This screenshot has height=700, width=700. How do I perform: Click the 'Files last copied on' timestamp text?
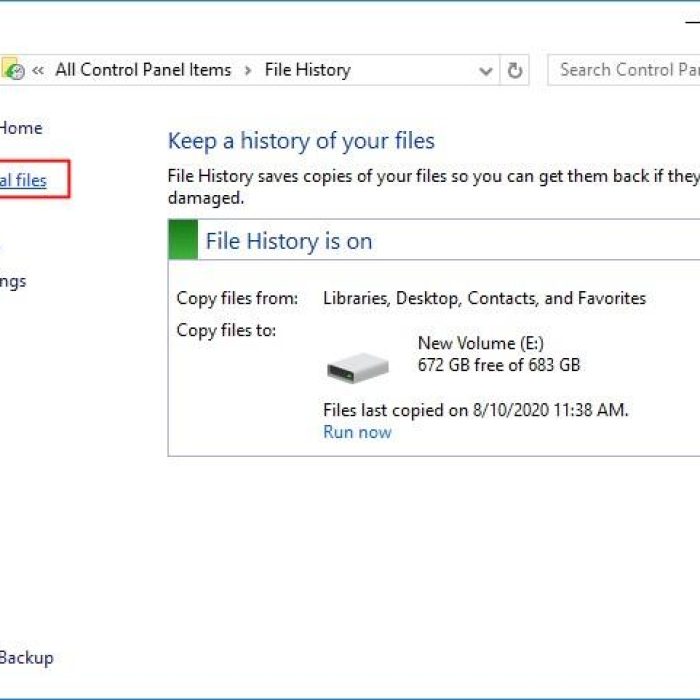pos(475,410)
